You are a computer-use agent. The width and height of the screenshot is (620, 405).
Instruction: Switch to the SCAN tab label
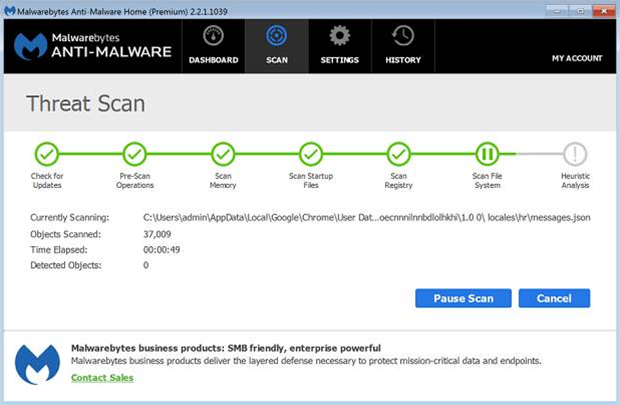coord(277,60)
